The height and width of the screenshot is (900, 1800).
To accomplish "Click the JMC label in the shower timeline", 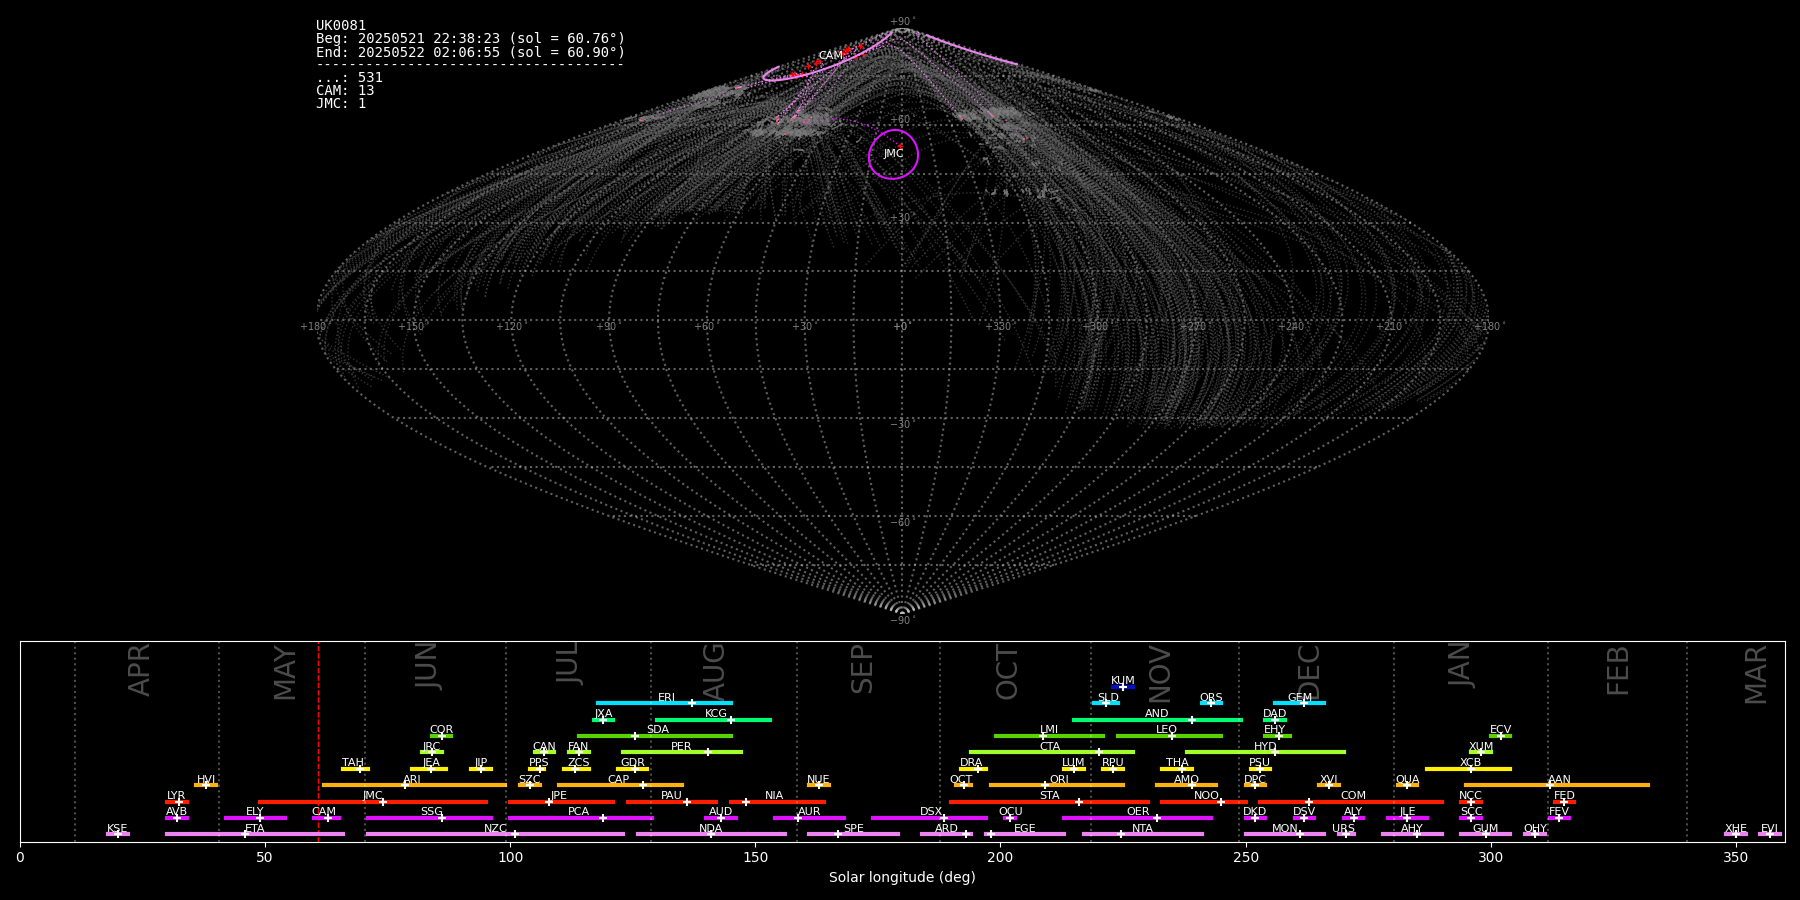I will point(372,796).
